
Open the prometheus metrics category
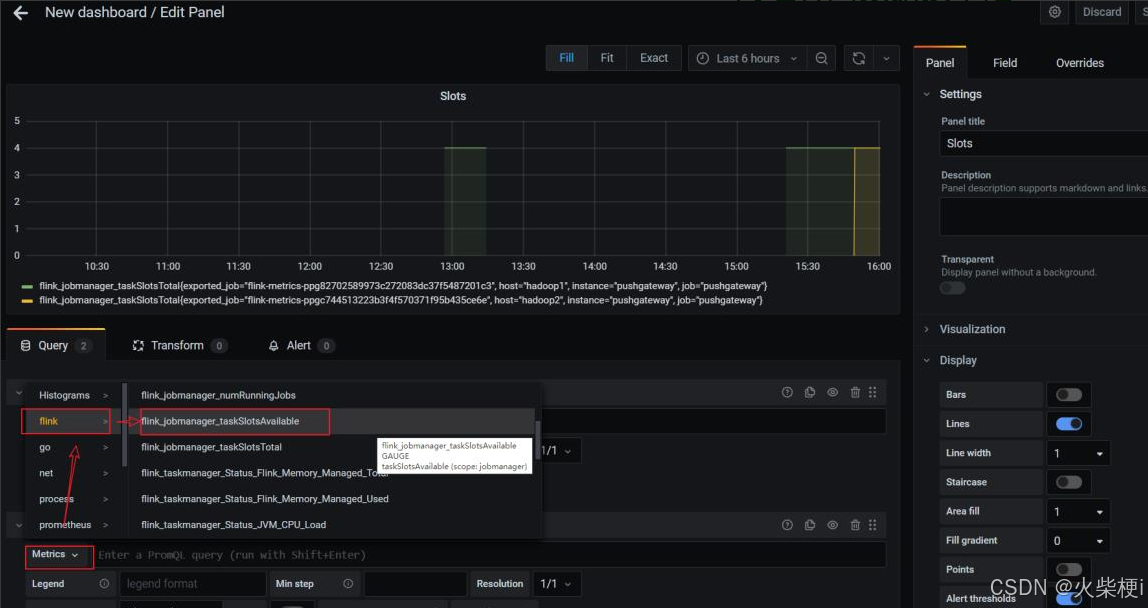pyautogui.click(x=72, y=524)
